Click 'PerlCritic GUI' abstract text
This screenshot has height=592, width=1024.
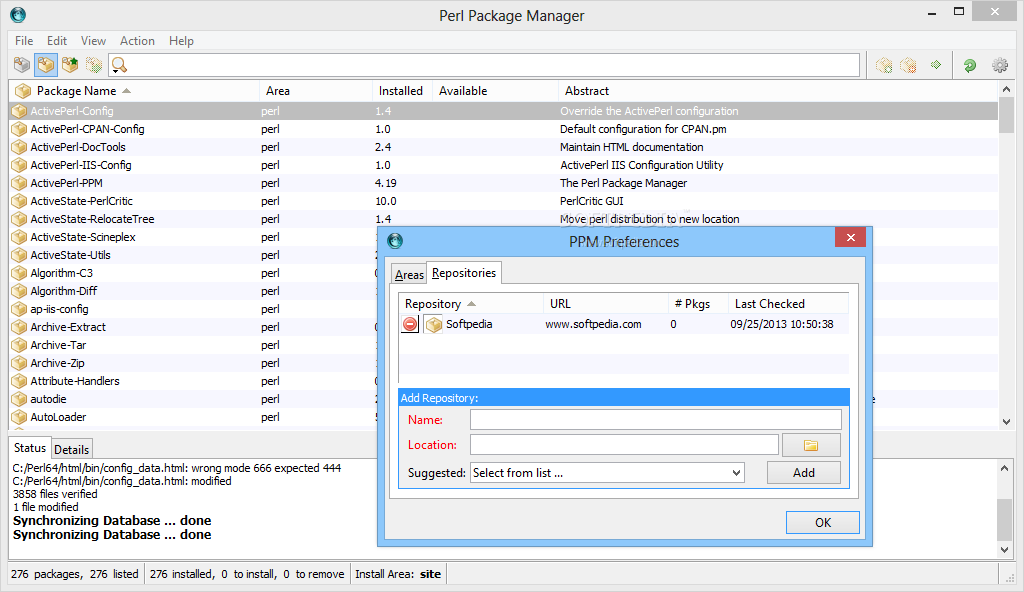(x=592, y=201)
